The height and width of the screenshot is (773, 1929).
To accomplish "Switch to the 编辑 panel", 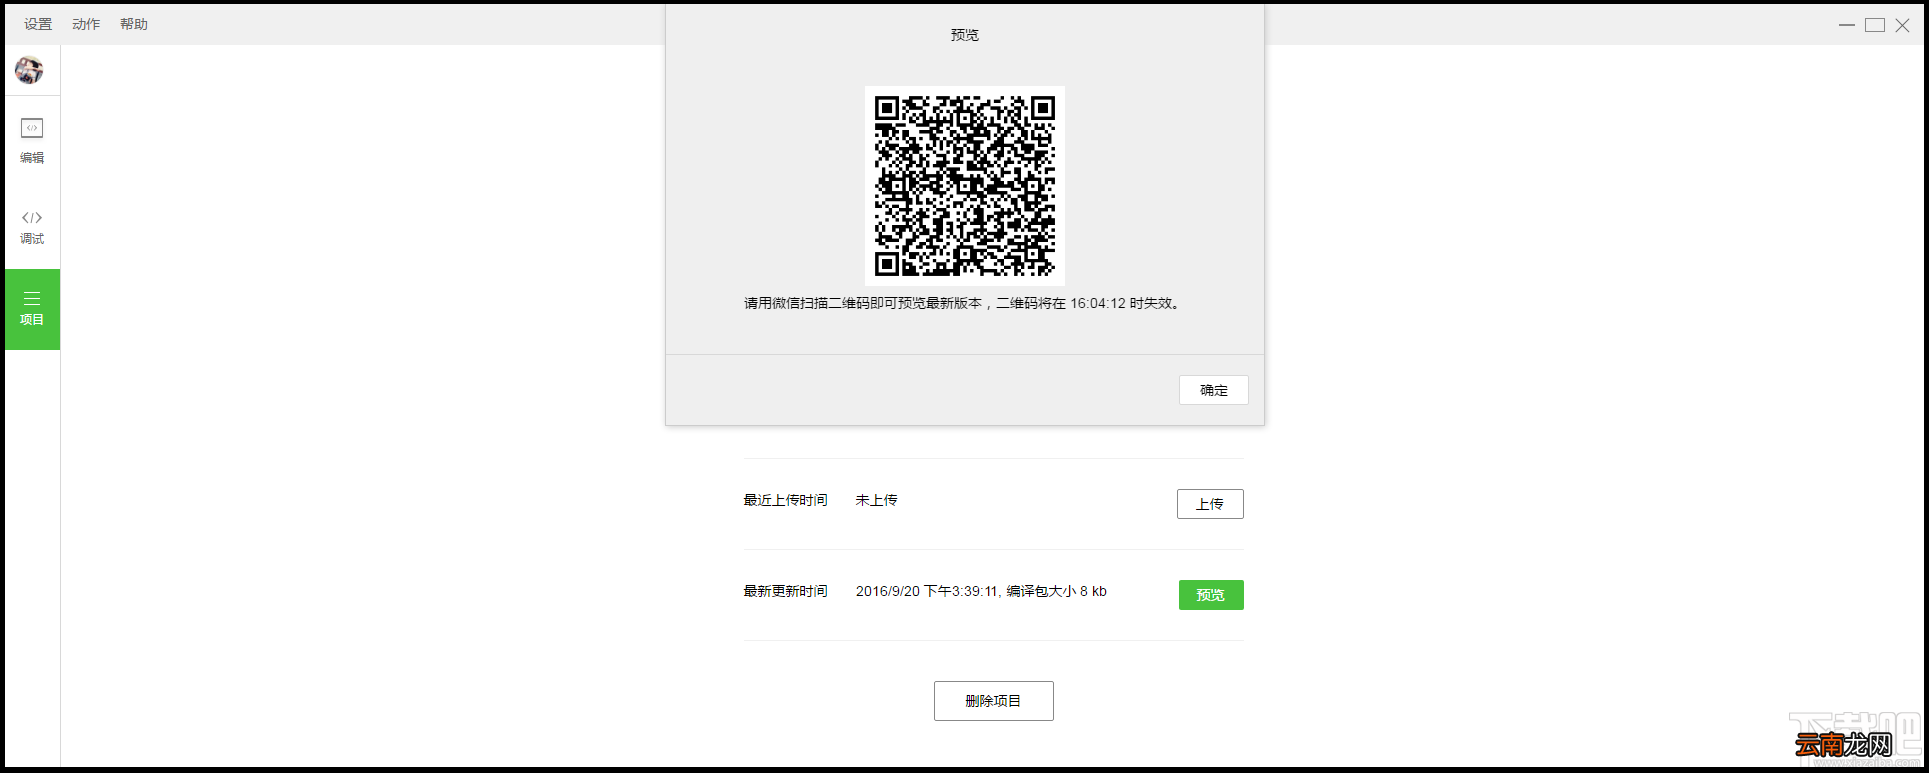I will coord(32,141).
